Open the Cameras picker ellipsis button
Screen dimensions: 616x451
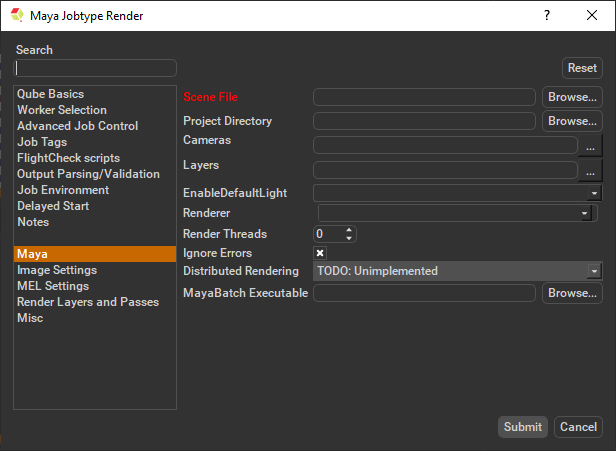pyautogui.click(x=590, y=145)
